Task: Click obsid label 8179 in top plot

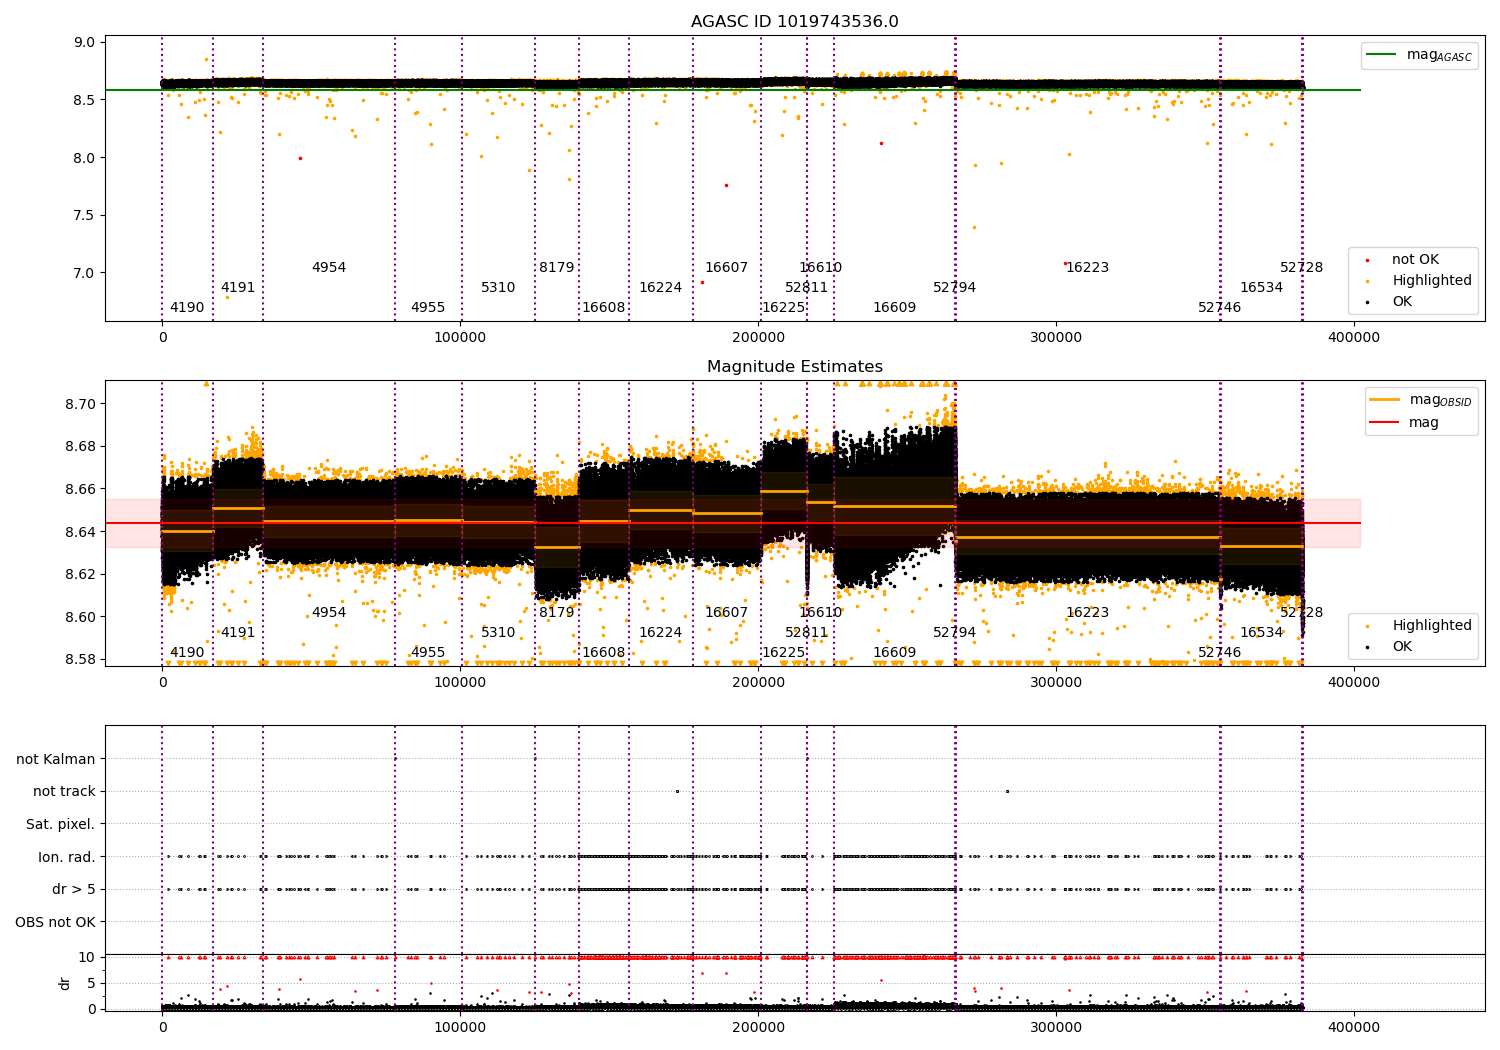Action: pos(557,267)
